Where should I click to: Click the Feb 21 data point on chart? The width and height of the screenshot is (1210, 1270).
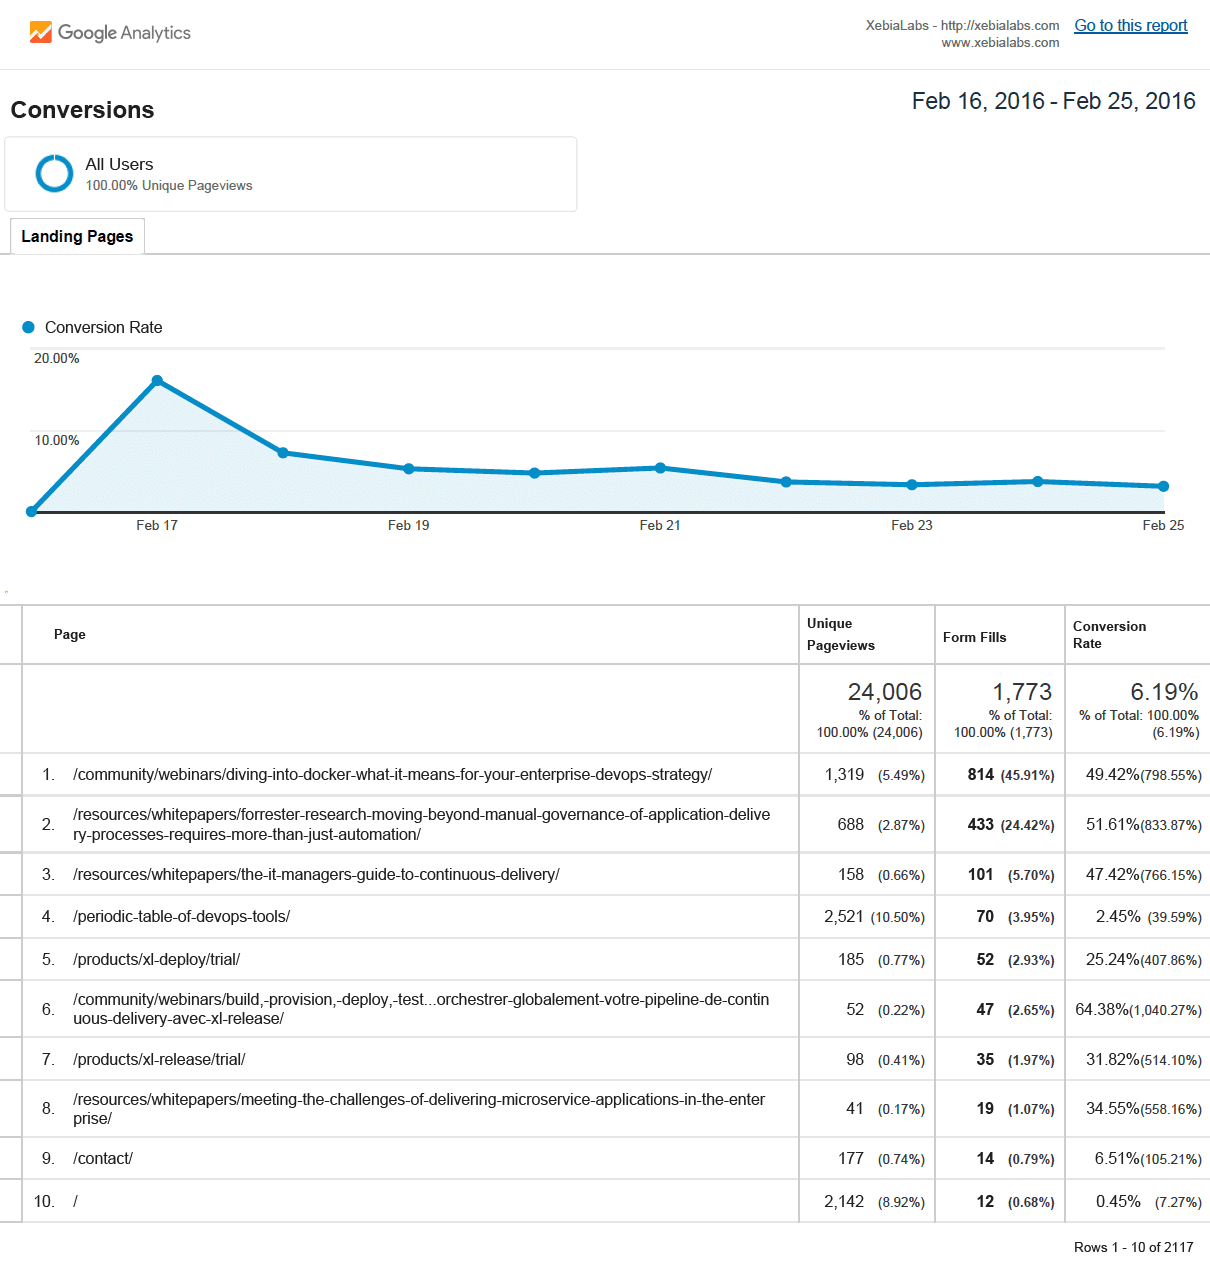pyautogui.click(x=660, y=466)
